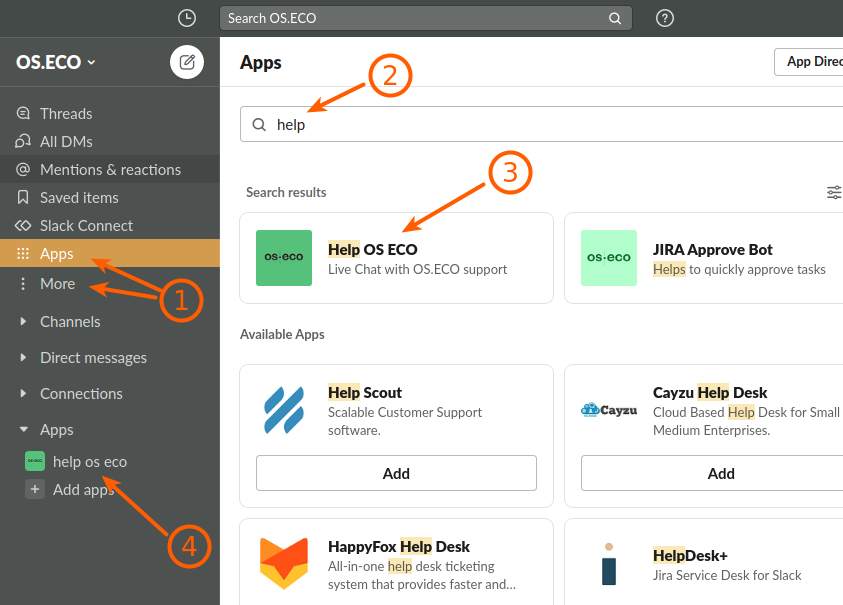
Task: Click the plus icon beside Add apps
Action: pos(35,490)
